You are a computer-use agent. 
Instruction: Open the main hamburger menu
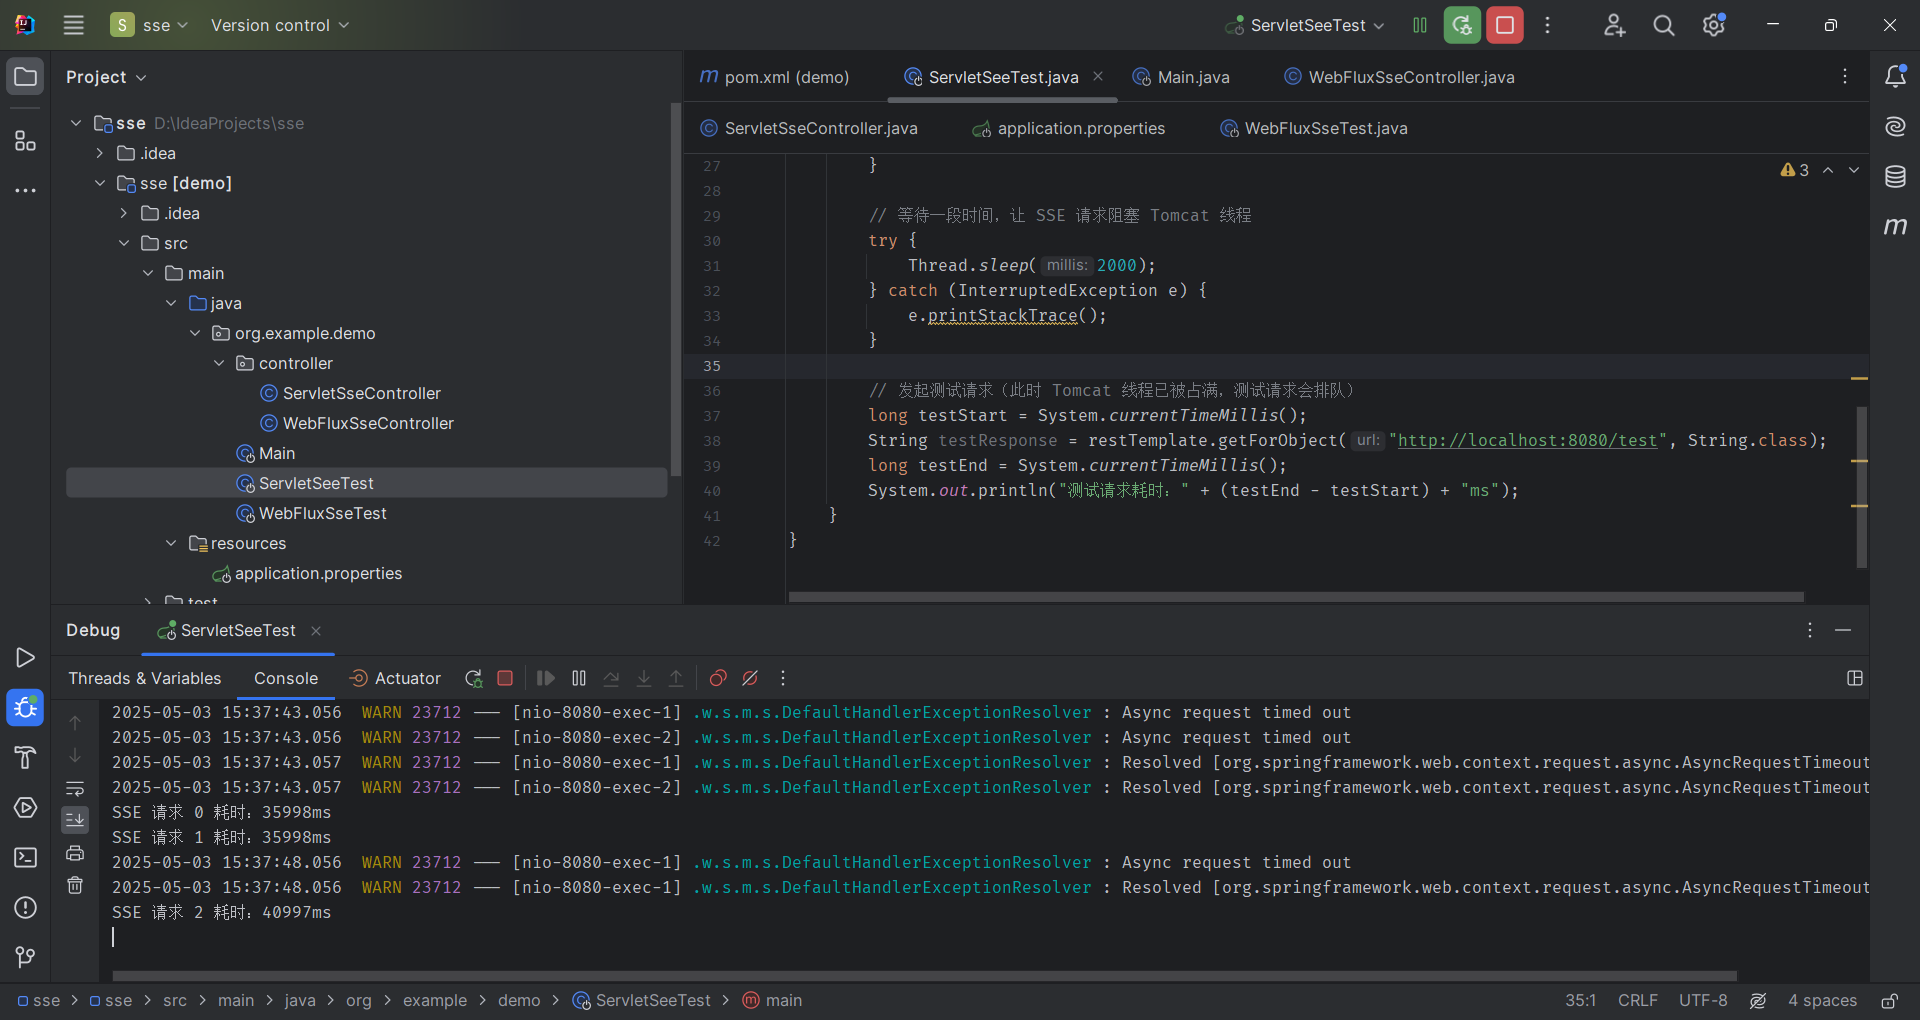[73, 25]
